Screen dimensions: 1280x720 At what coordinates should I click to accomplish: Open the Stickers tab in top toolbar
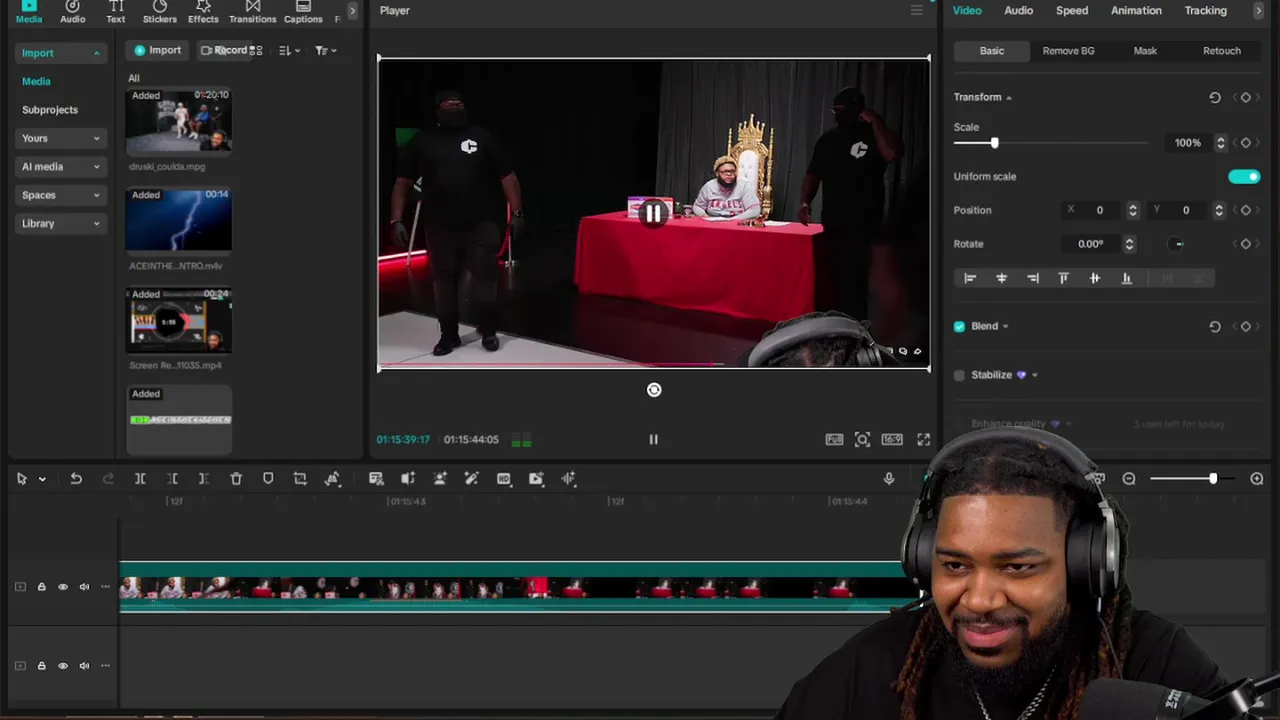pyautogui.click(x=160, y=12)
